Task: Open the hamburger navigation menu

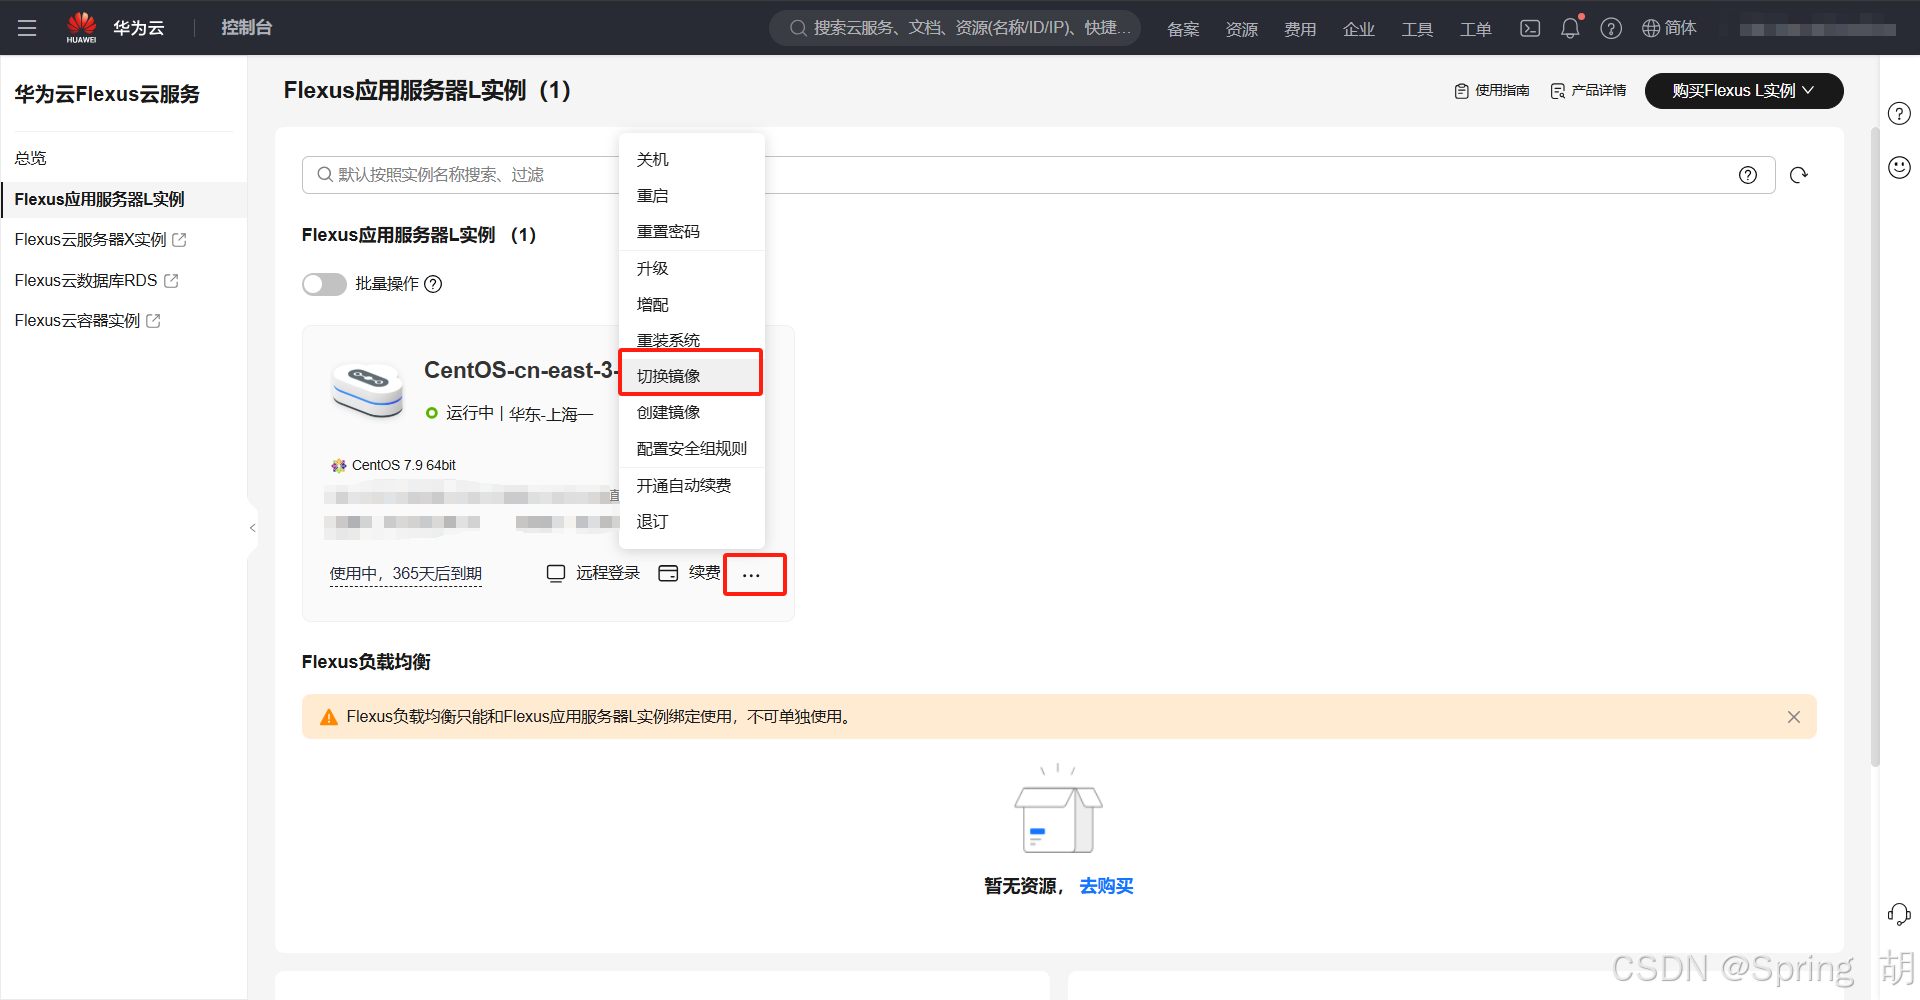Action: pos(27,28)
